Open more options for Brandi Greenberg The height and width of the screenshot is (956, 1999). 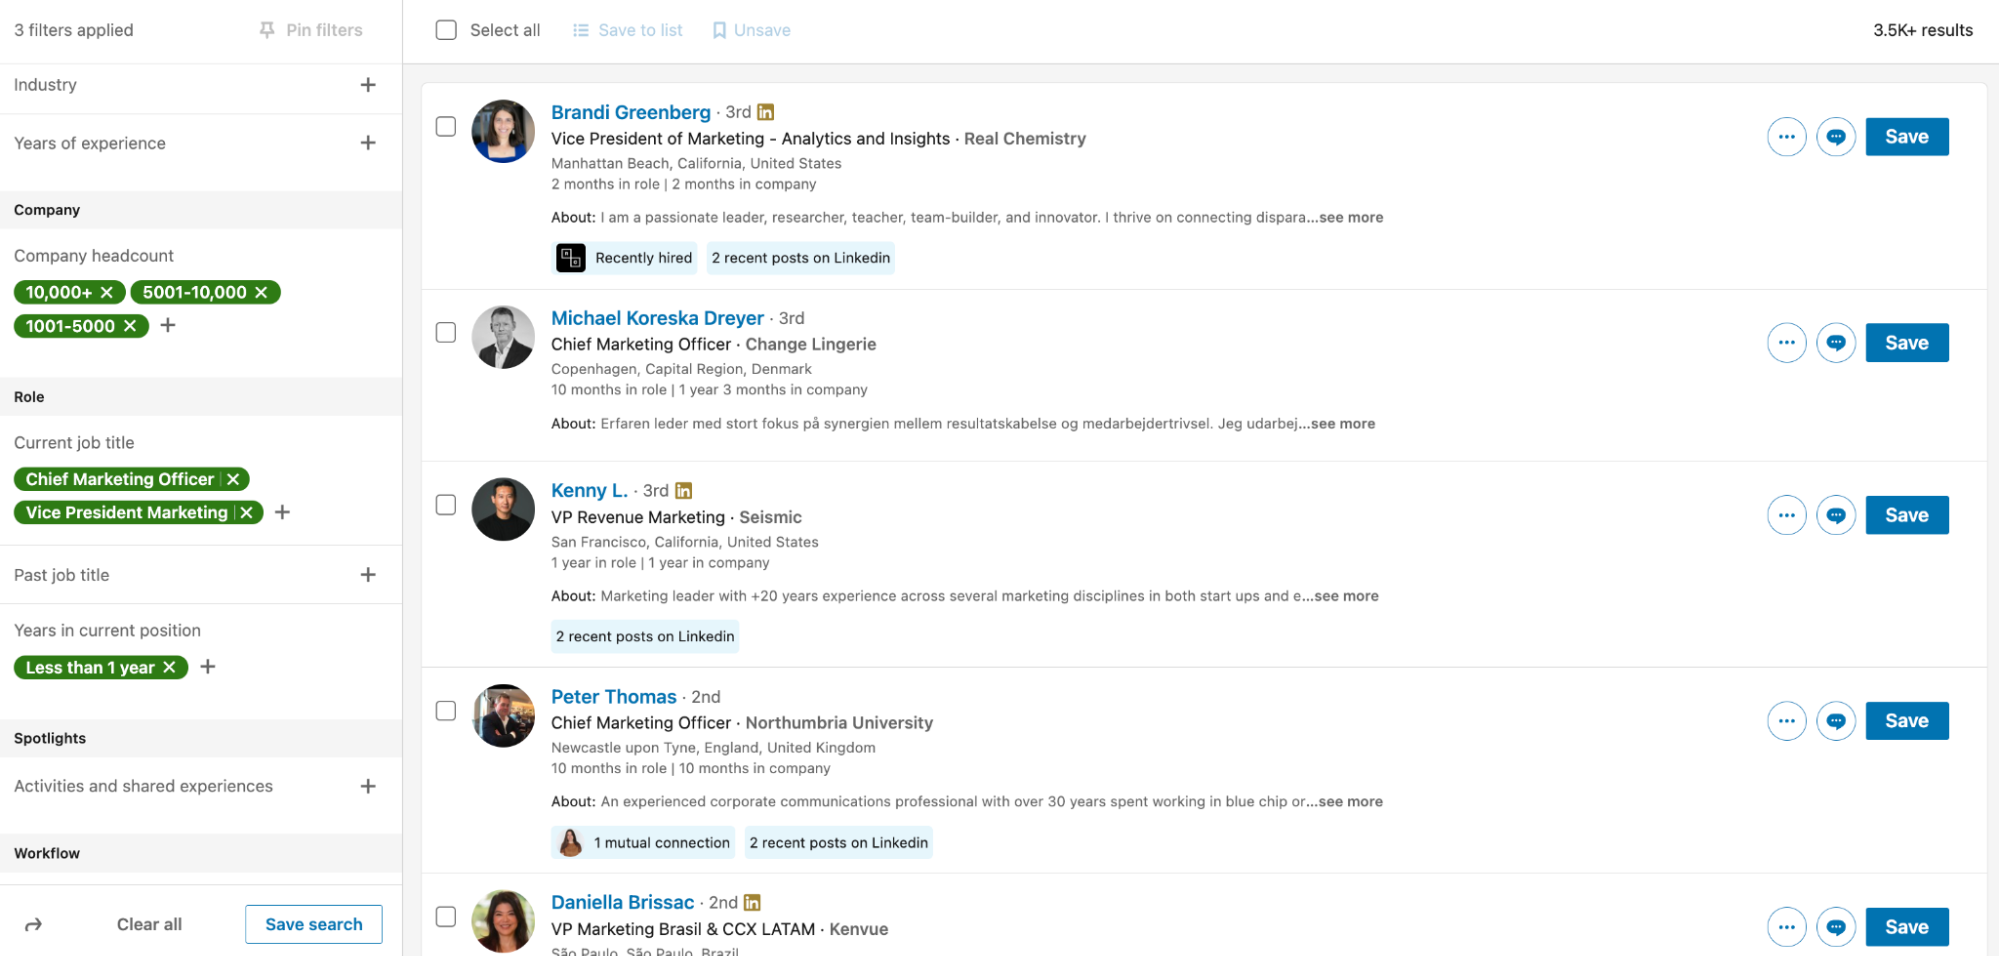coord(1786,137)
